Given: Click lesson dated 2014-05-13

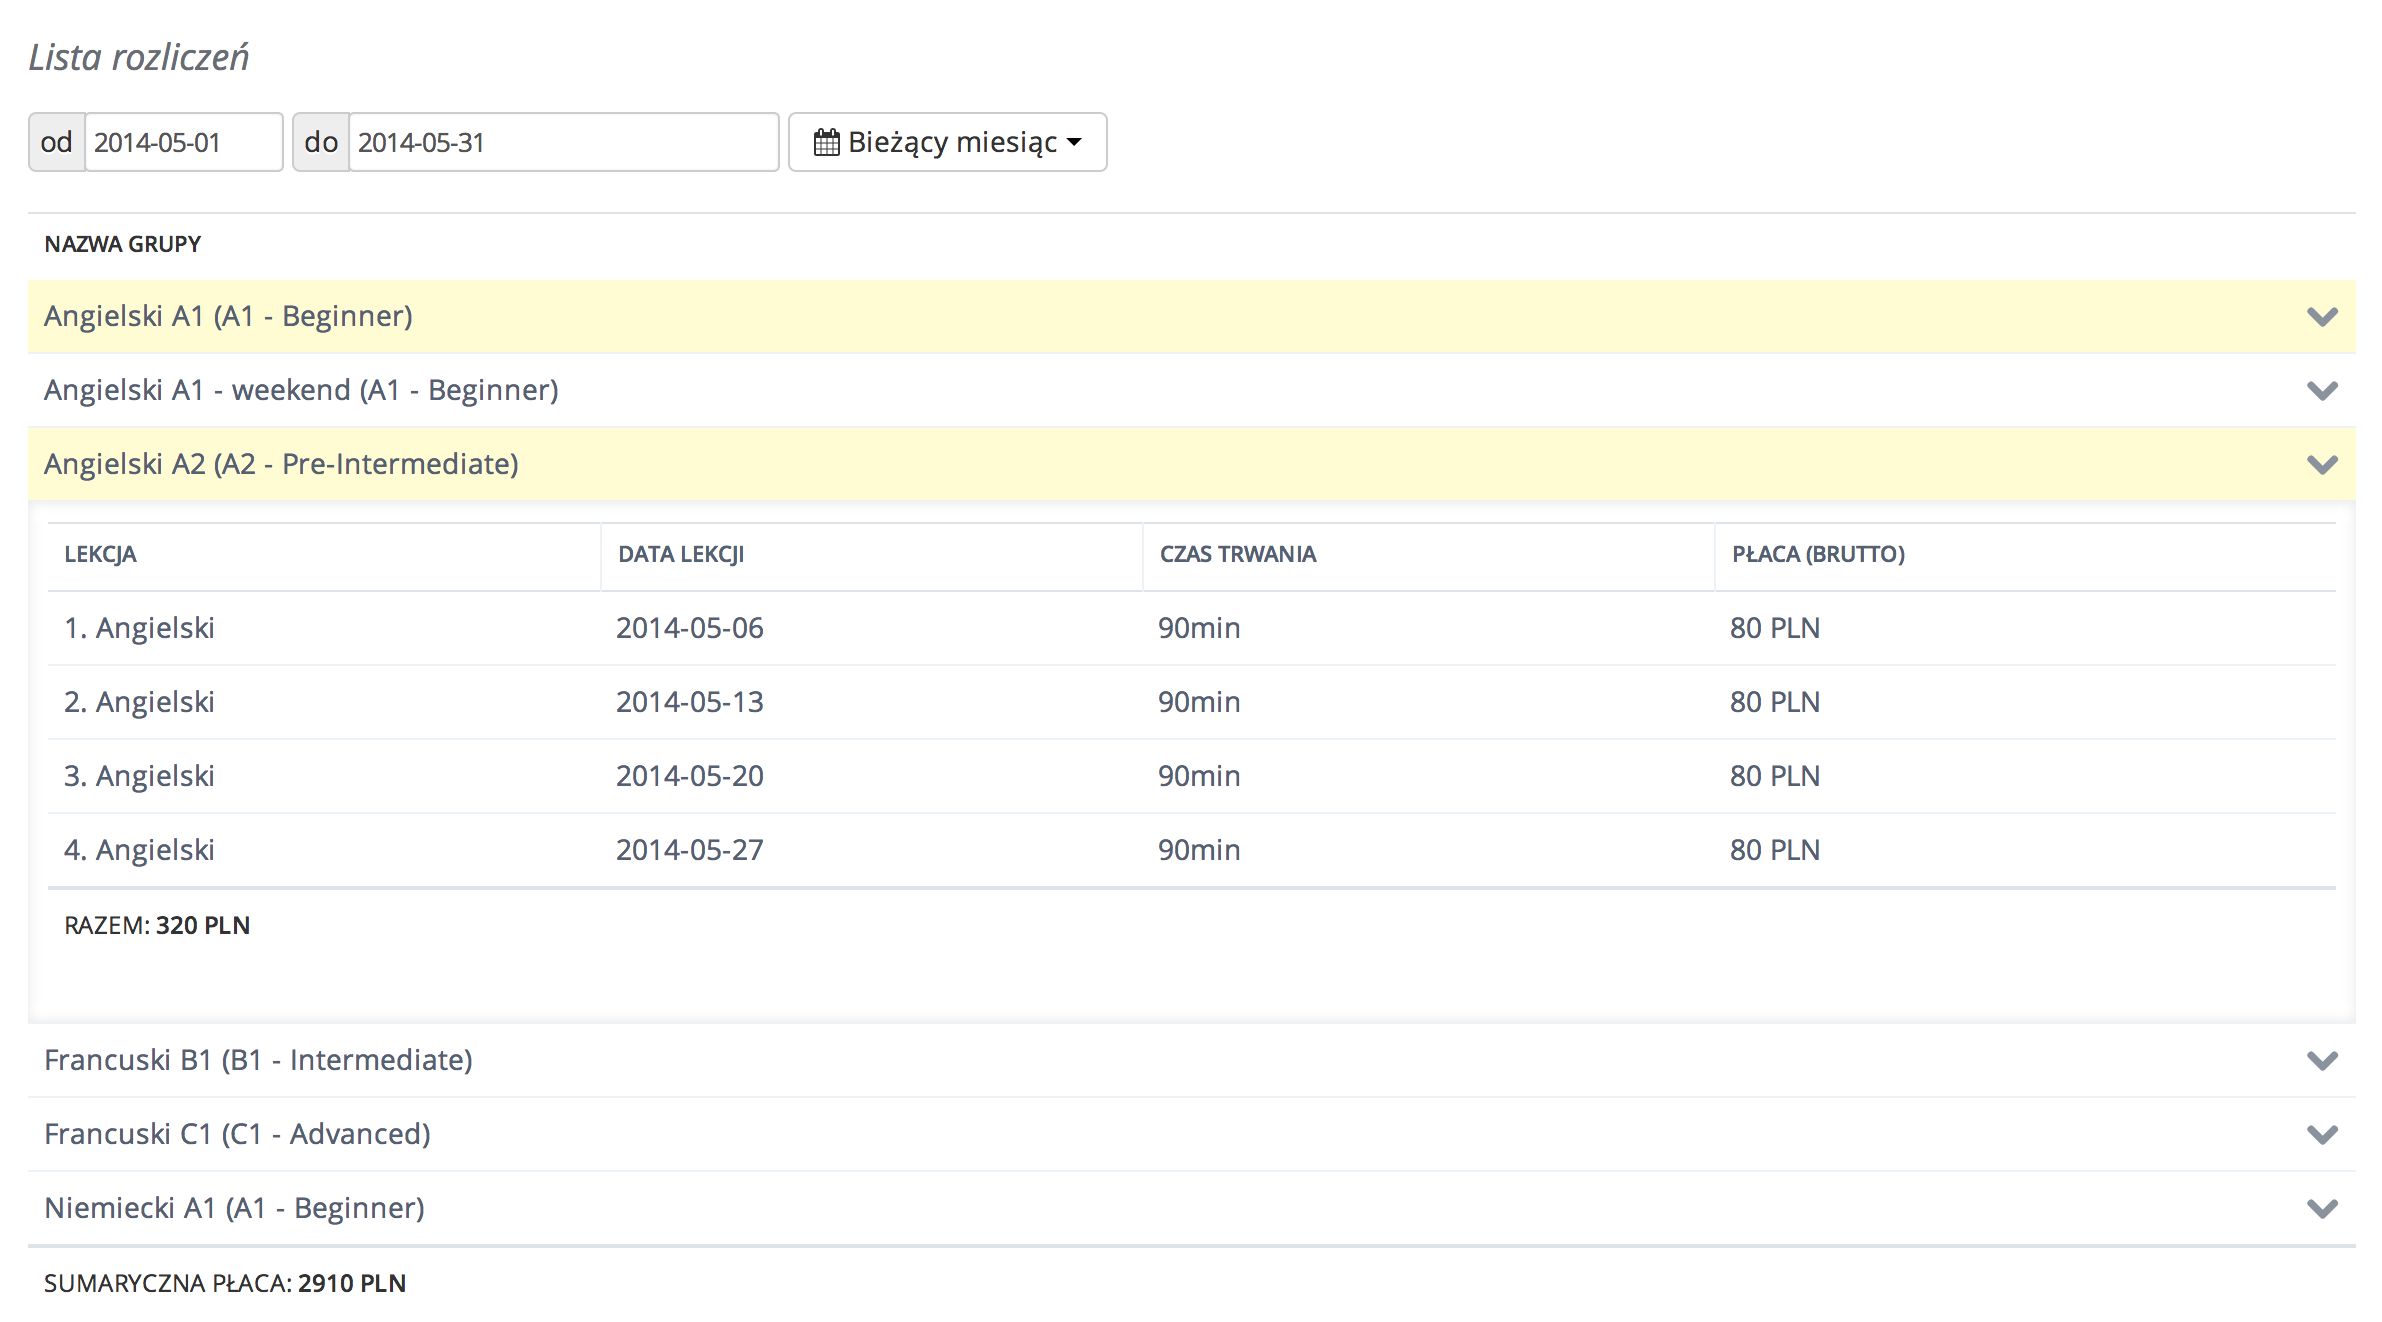Looking at the screenshot, I should [x=689, y=702].
